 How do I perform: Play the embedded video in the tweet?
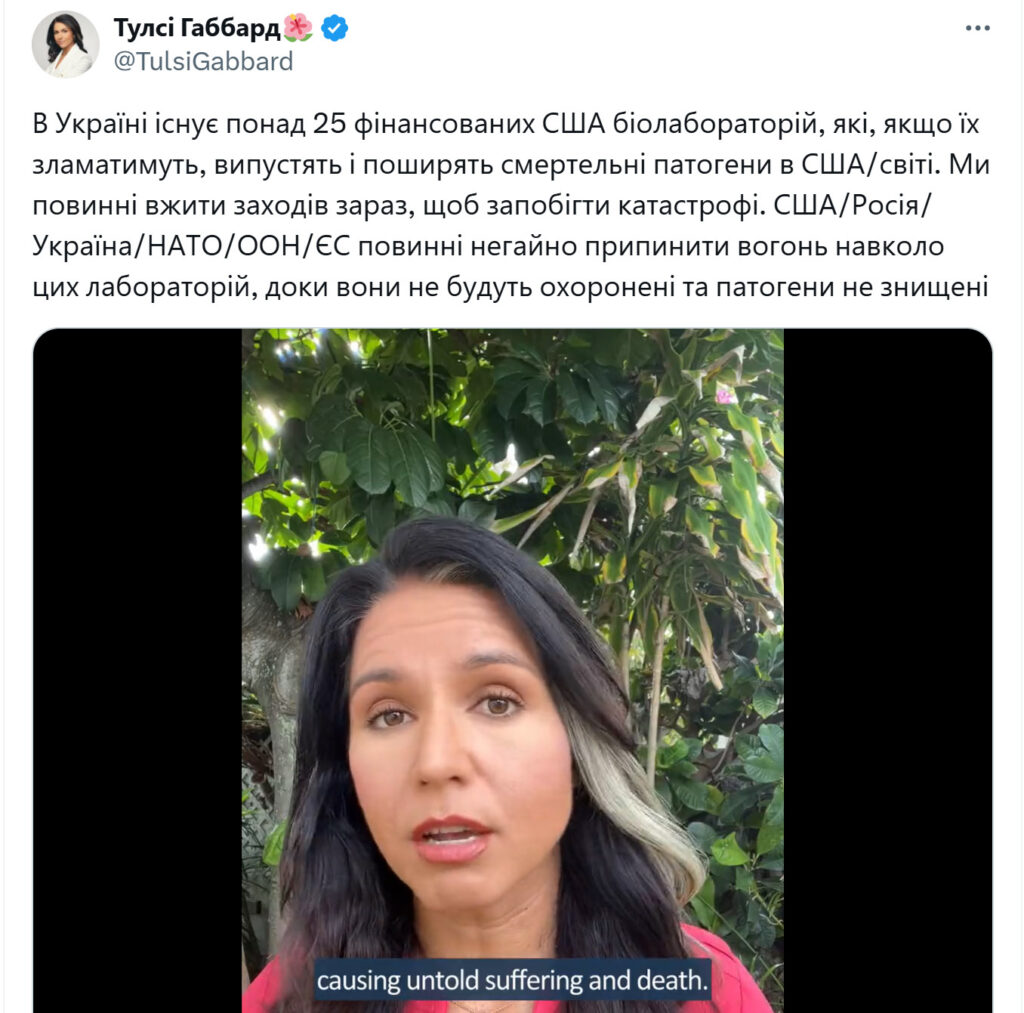pyautogui.click(x=513, y=671)
